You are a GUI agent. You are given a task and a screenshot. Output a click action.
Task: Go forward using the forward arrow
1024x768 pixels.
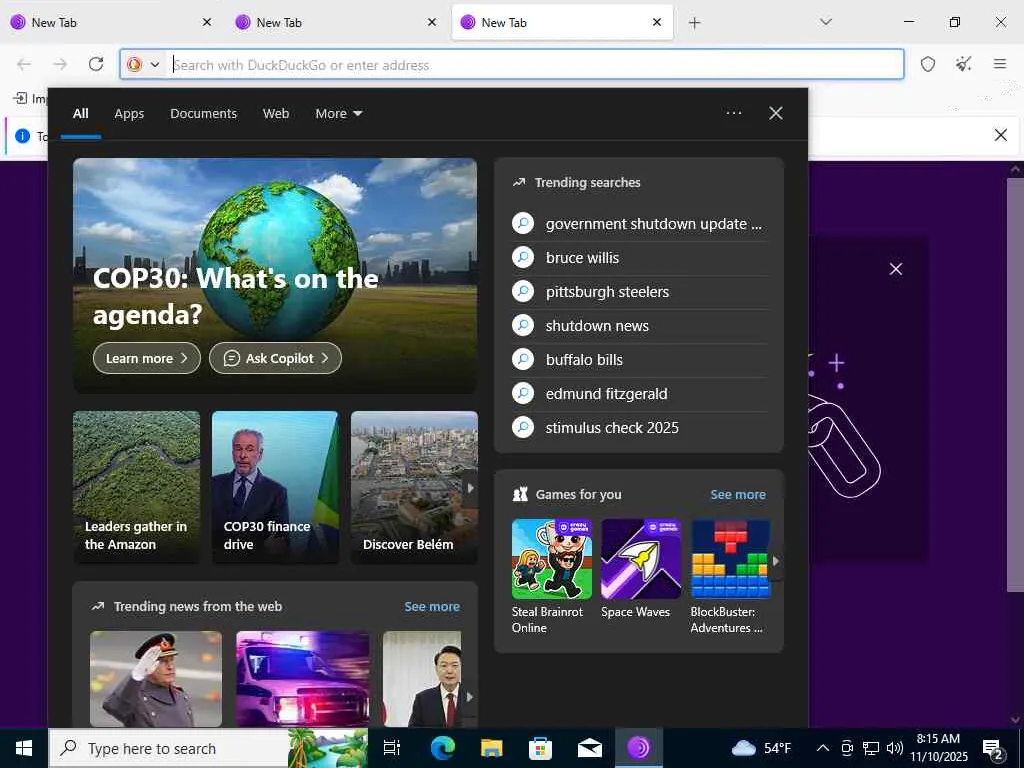pos(60,64)
